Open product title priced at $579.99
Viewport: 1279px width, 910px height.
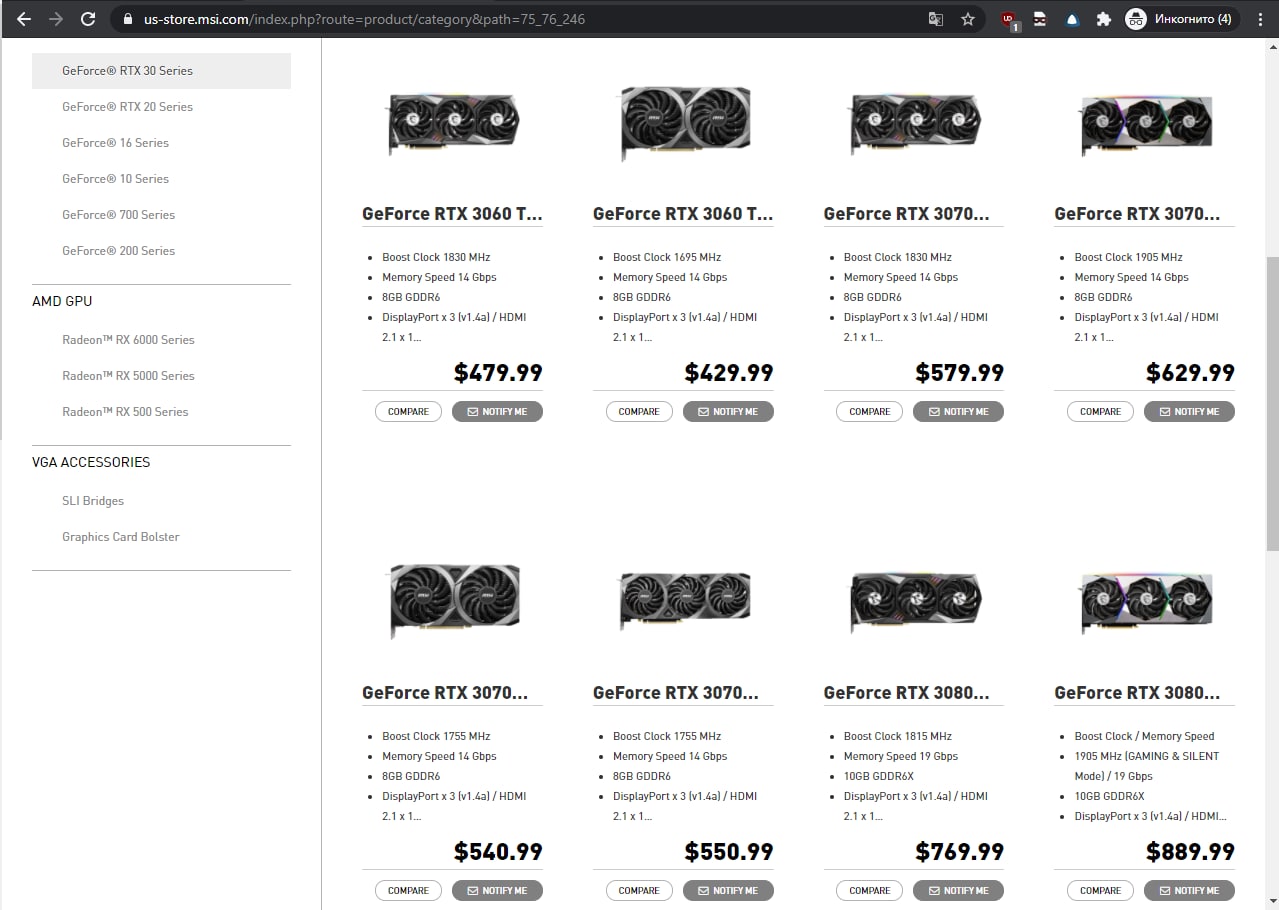click(906, 214)
